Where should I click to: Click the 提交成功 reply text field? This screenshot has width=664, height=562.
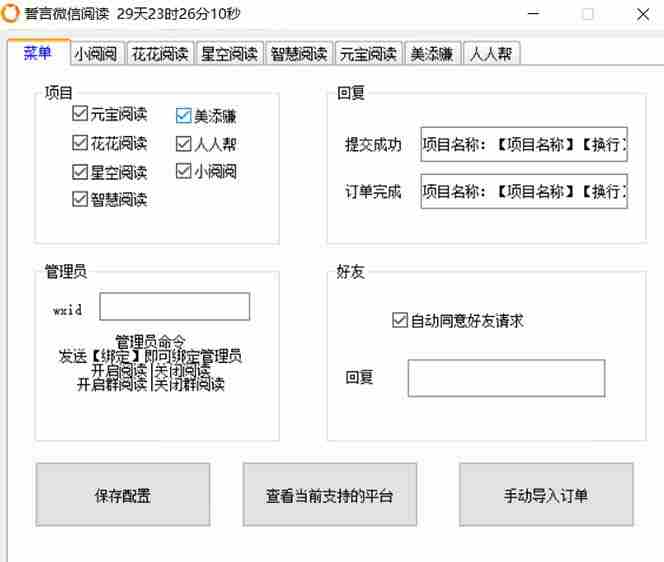pos(524,144)
